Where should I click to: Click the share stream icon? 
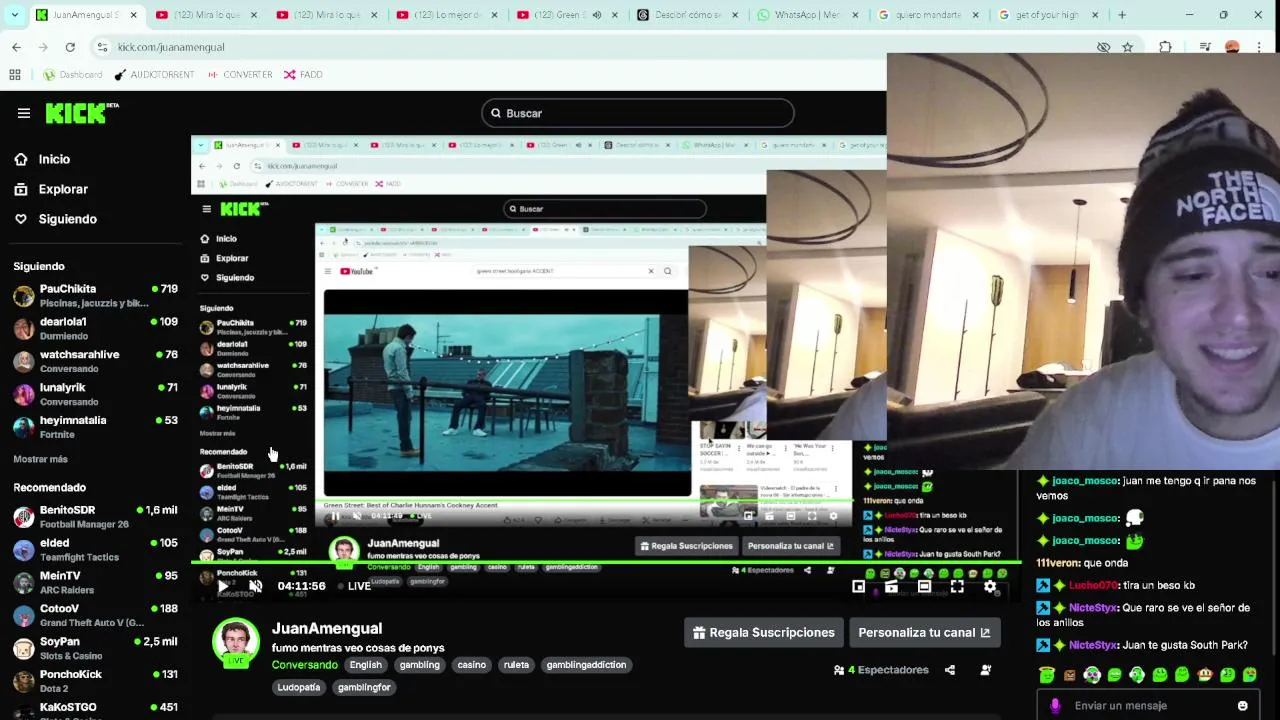click(950, 670)
